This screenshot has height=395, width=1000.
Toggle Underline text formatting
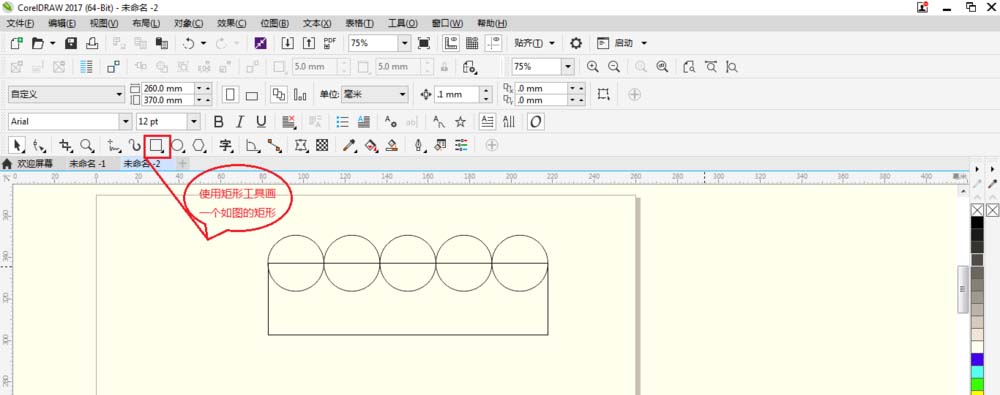(261, 121)
